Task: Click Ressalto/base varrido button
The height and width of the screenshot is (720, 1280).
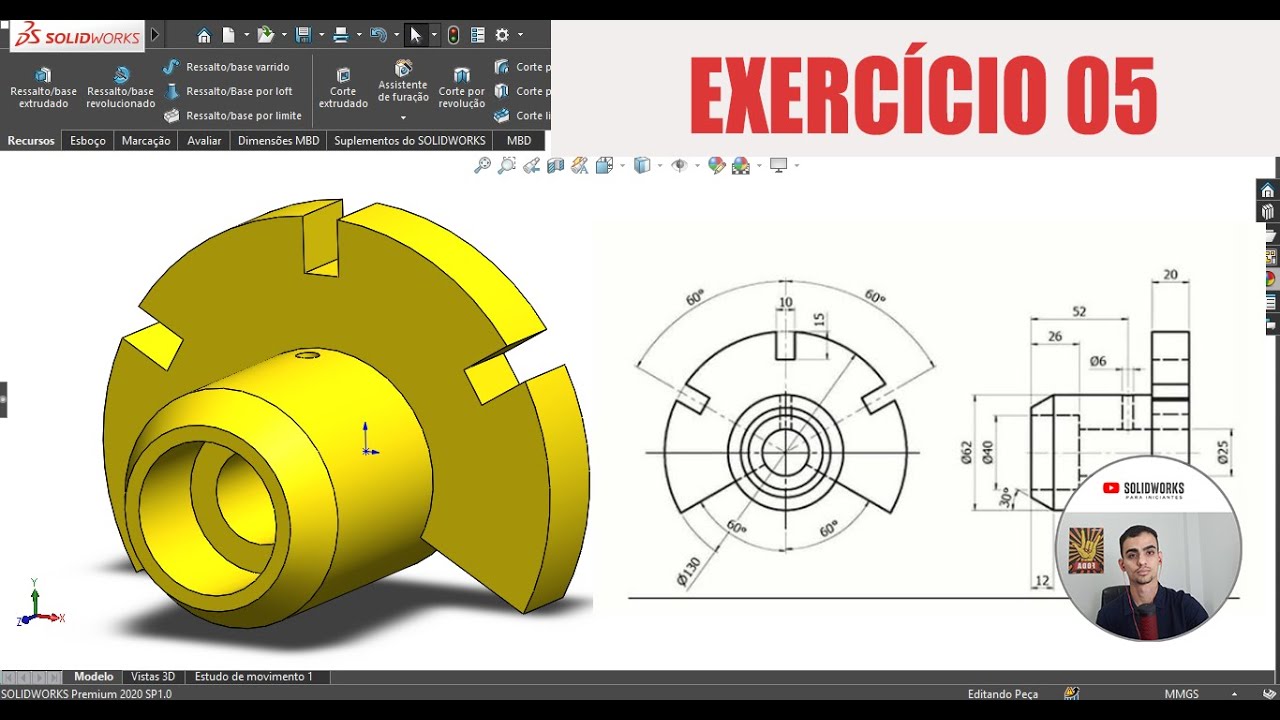Action: 227,67
